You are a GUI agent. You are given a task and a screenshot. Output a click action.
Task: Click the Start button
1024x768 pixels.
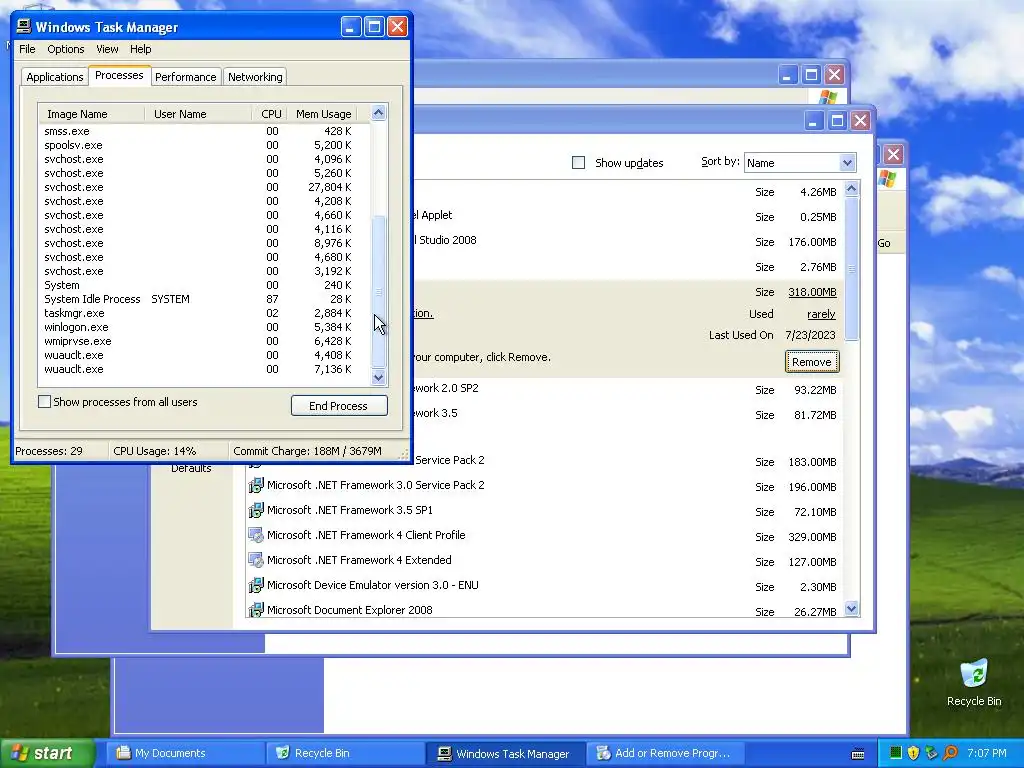47,753
